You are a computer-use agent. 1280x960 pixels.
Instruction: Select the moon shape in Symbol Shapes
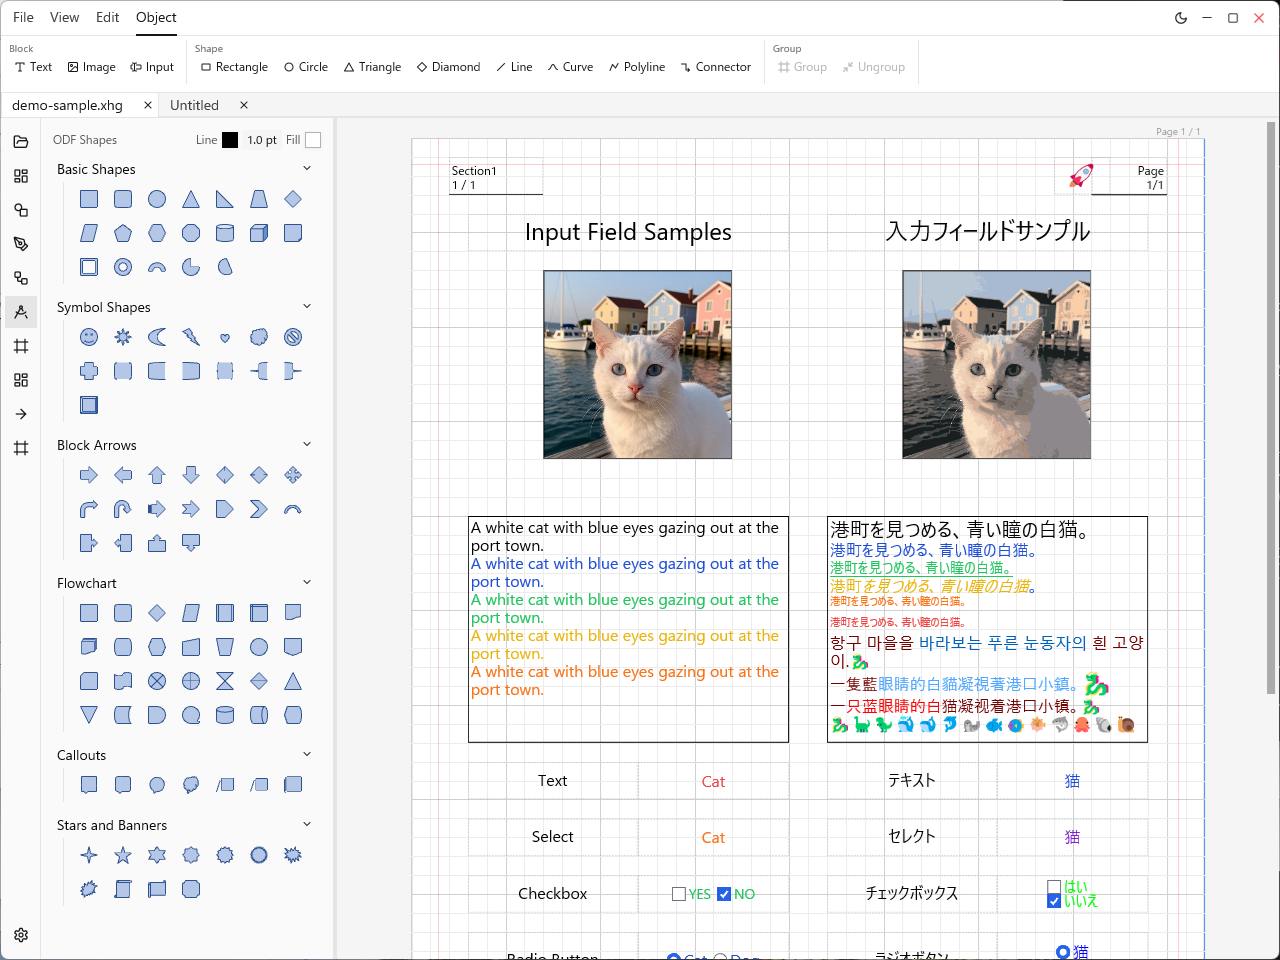(157, 337)
